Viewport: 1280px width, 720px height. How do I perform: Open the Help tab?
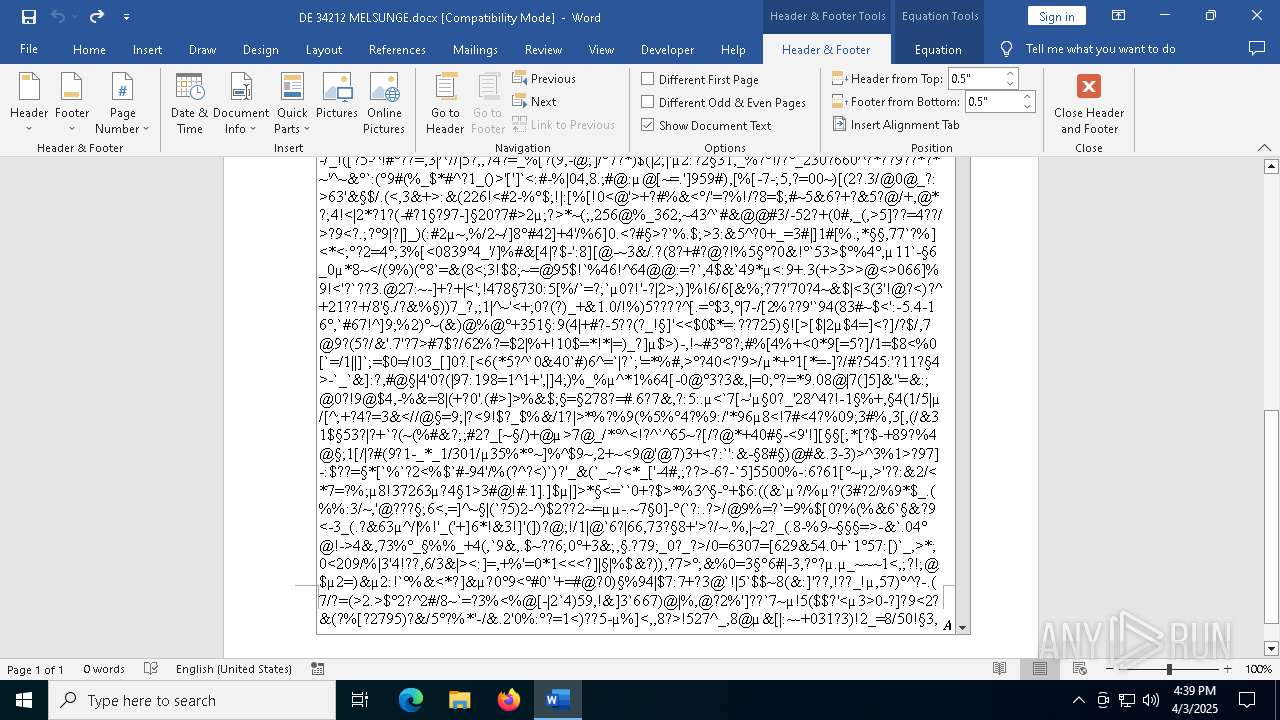(733, 49)
